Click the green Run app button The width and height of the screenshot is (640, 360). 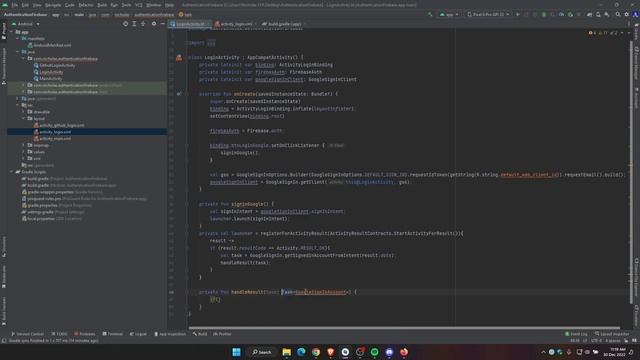pos(518,15)
